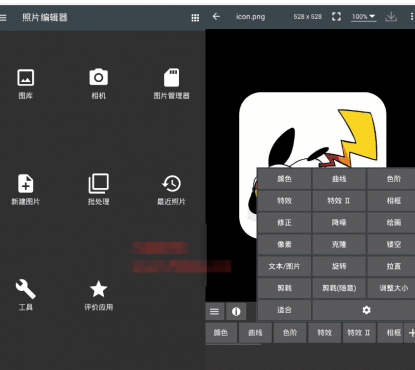Open the 工具 wrench icon
The width and height of the screenshot is (415, 370).
pyautogui.click(x=26, y=289)
